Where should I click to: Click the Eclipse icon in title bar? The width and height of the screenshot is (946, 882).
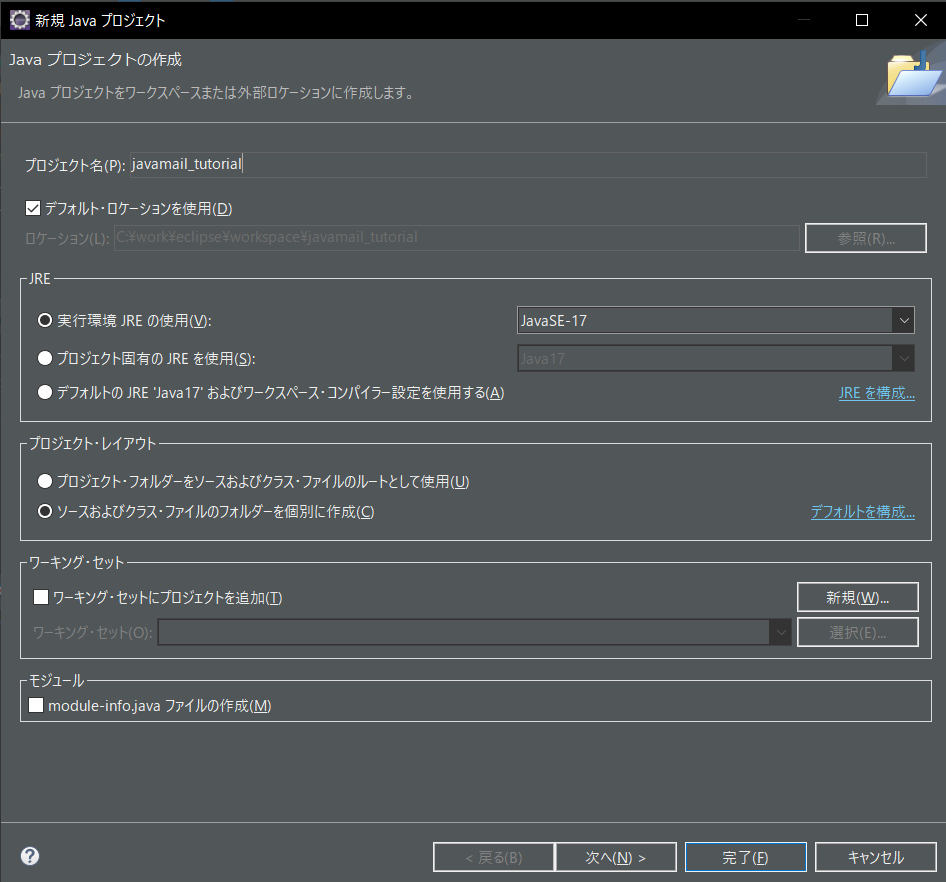pyautogui.click(x=19, y=19)
